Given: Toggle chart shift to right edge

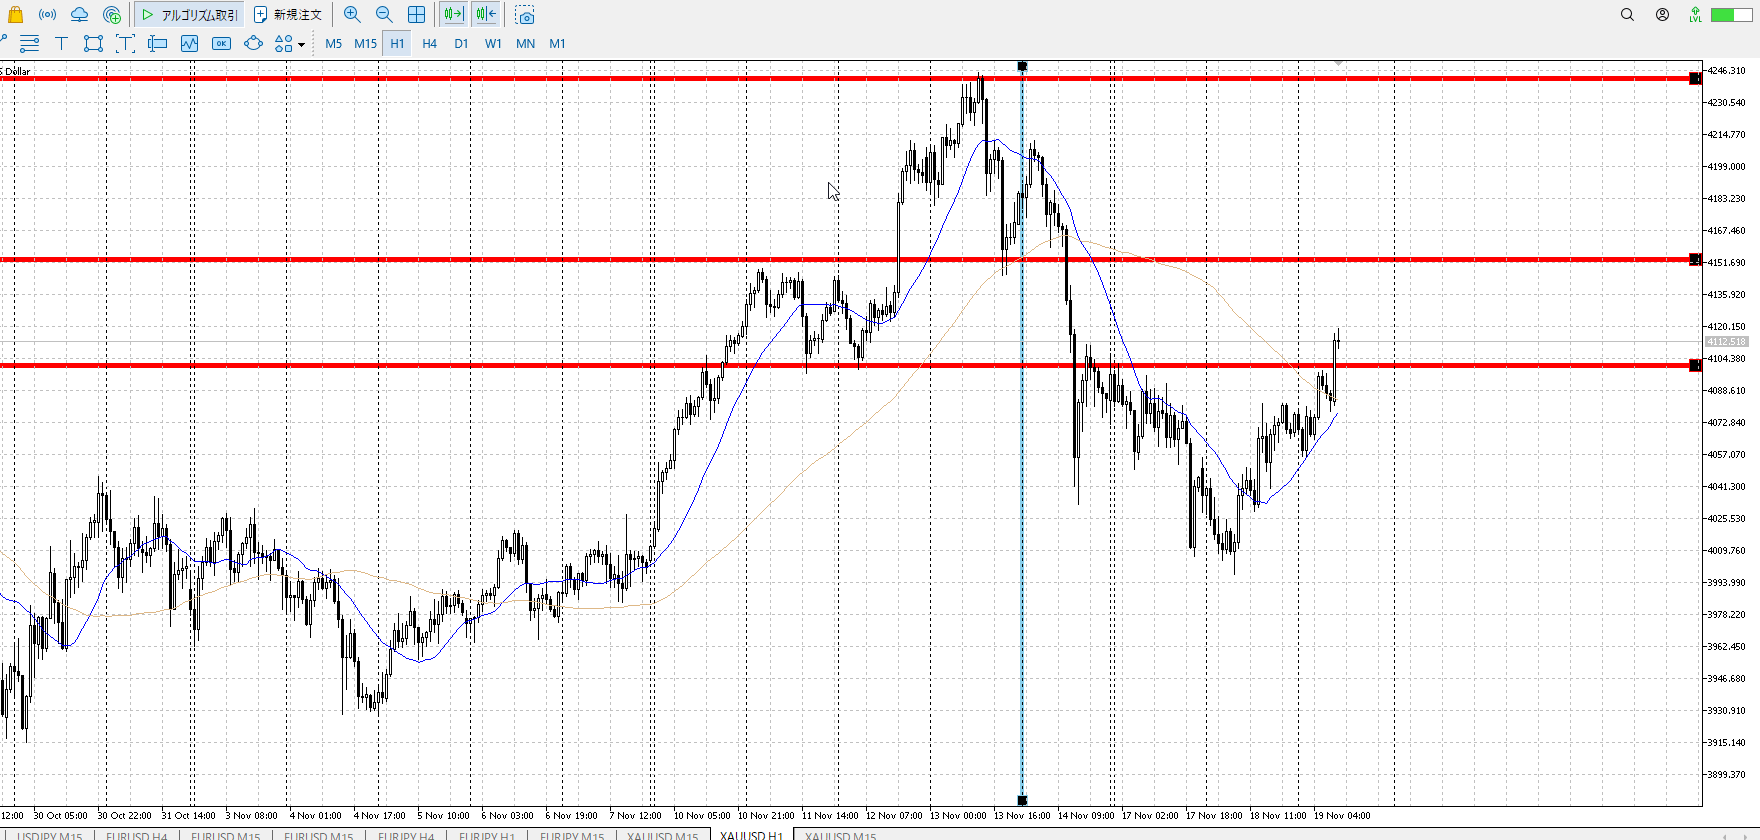Looking at the screenshot, I should click(x=486, y=15).
